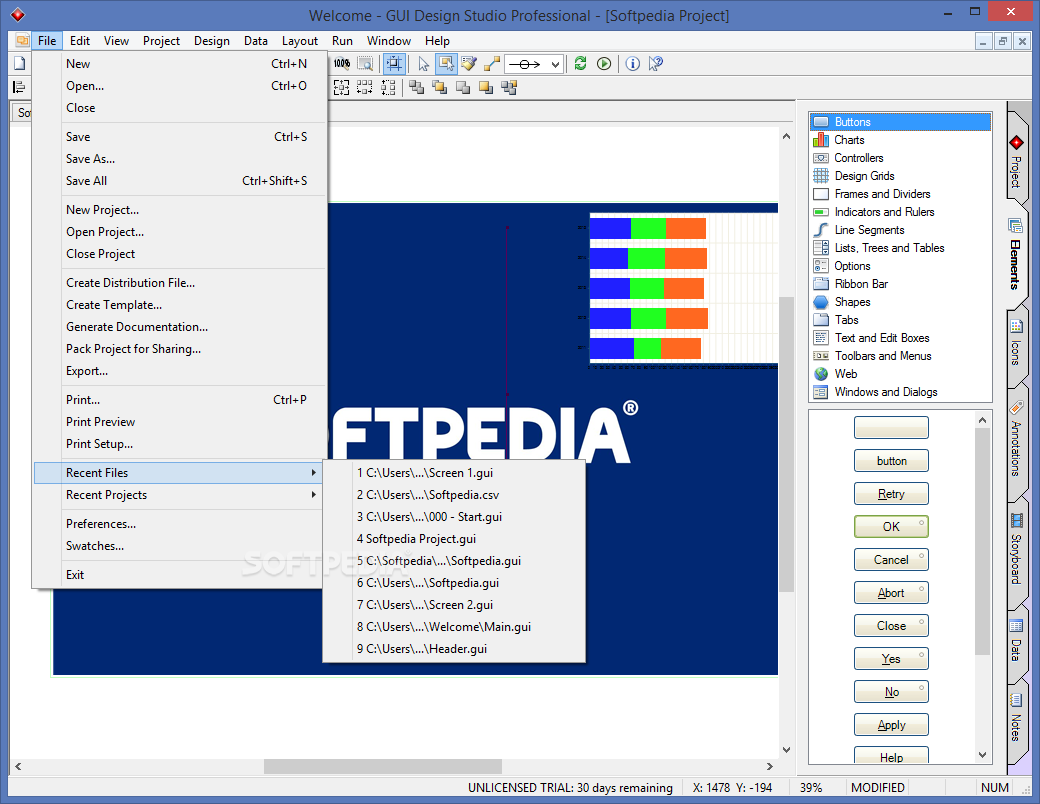Click the green refresh arrows icon
Image resolution: width=1040 pixels, height=804 pixels.
pyautogui.click(x=580, y=64)
